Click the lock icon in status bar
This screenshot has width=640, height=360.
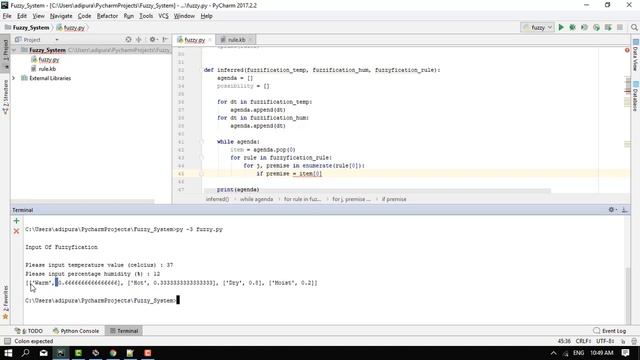[x=623, y=341]
